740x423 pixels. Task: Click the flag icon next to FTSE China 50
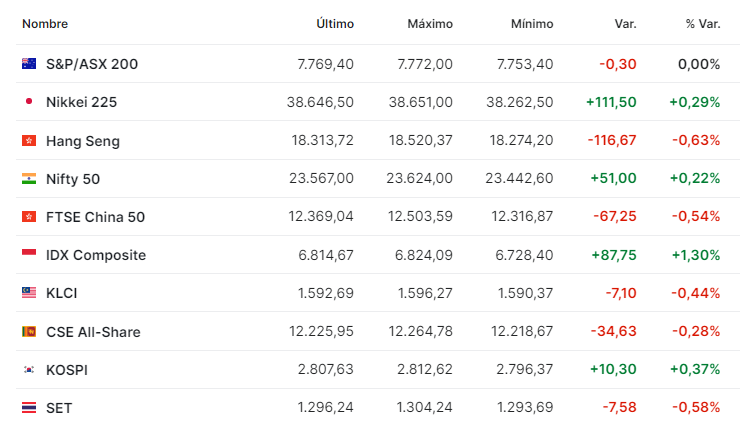(29, 217)
